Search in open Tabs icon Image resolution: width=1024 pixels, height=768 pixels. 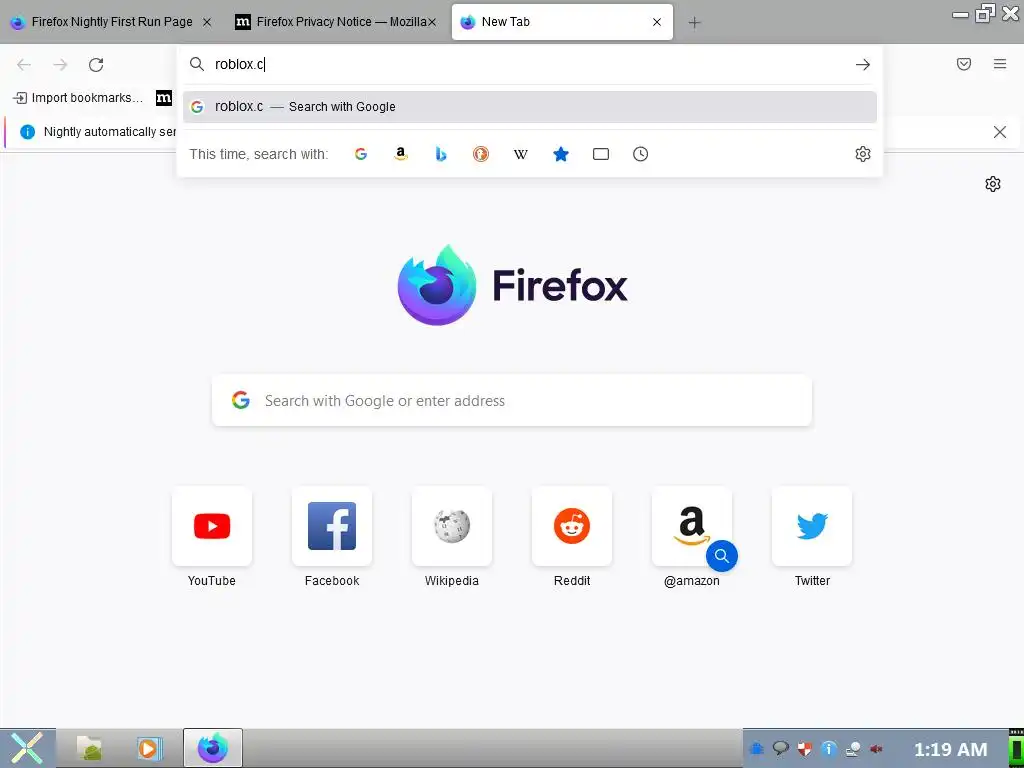click(x=601, y=154)
